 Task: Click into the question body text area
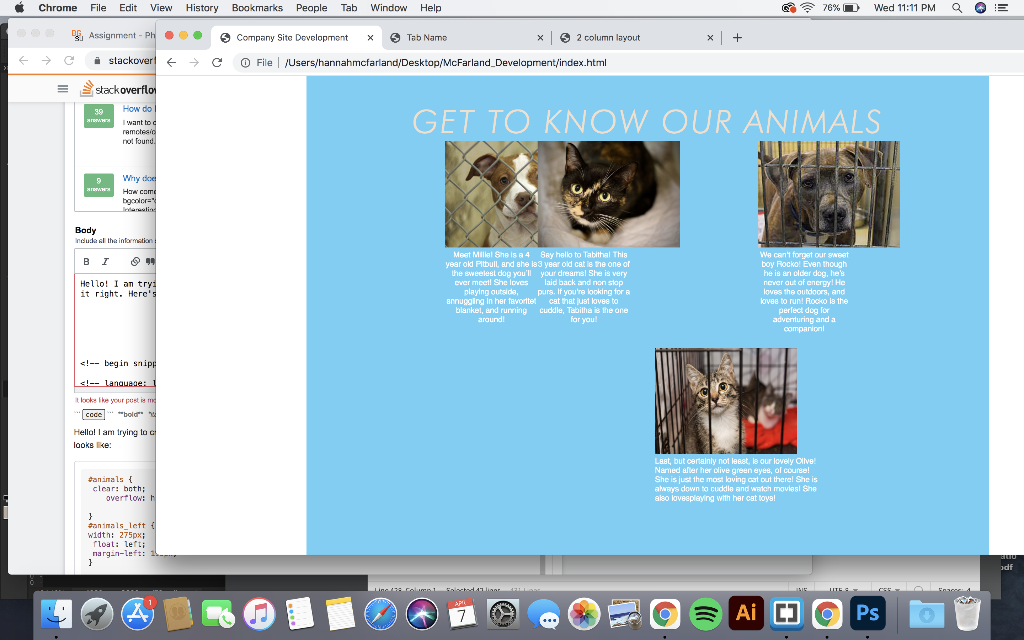[116, 330]
